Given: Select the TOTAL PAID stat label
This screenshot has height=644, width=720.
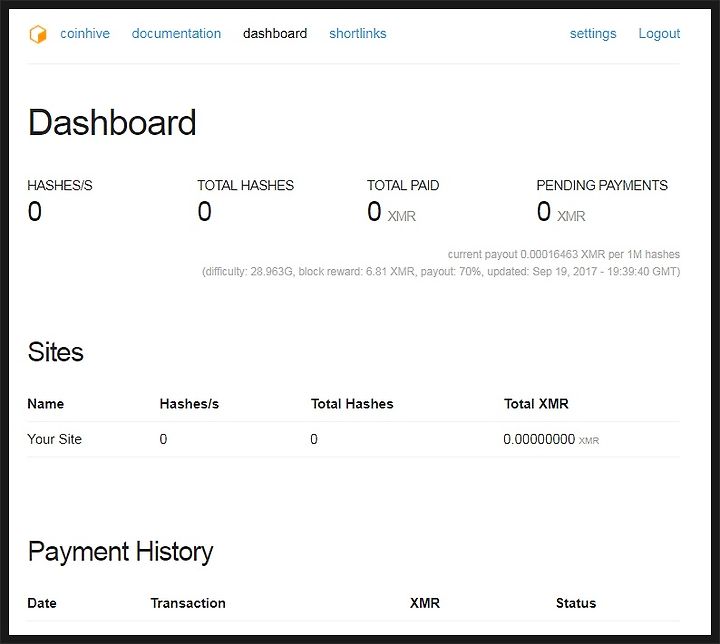Looking at the screenshot, I should 403,185.
